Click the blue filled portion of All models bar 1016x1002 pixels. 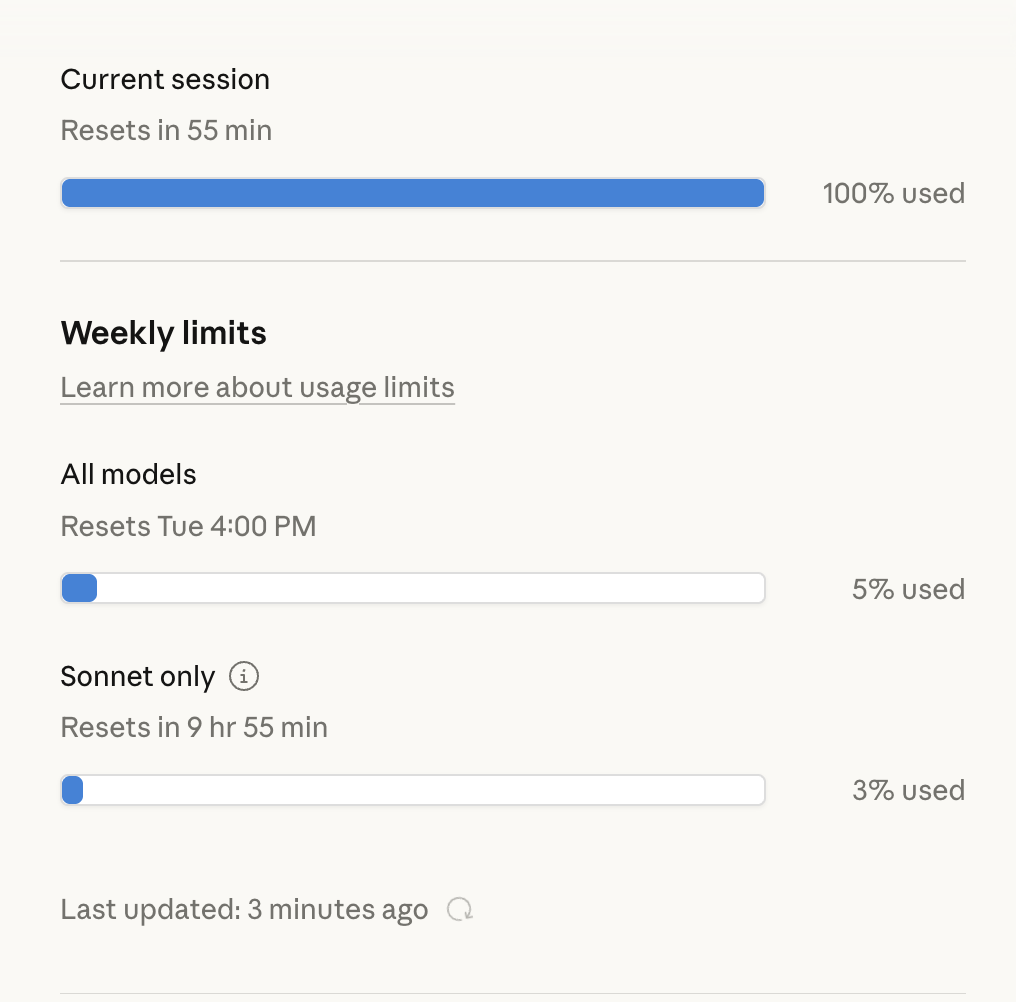pyautogui.click(x=79, y=589)
